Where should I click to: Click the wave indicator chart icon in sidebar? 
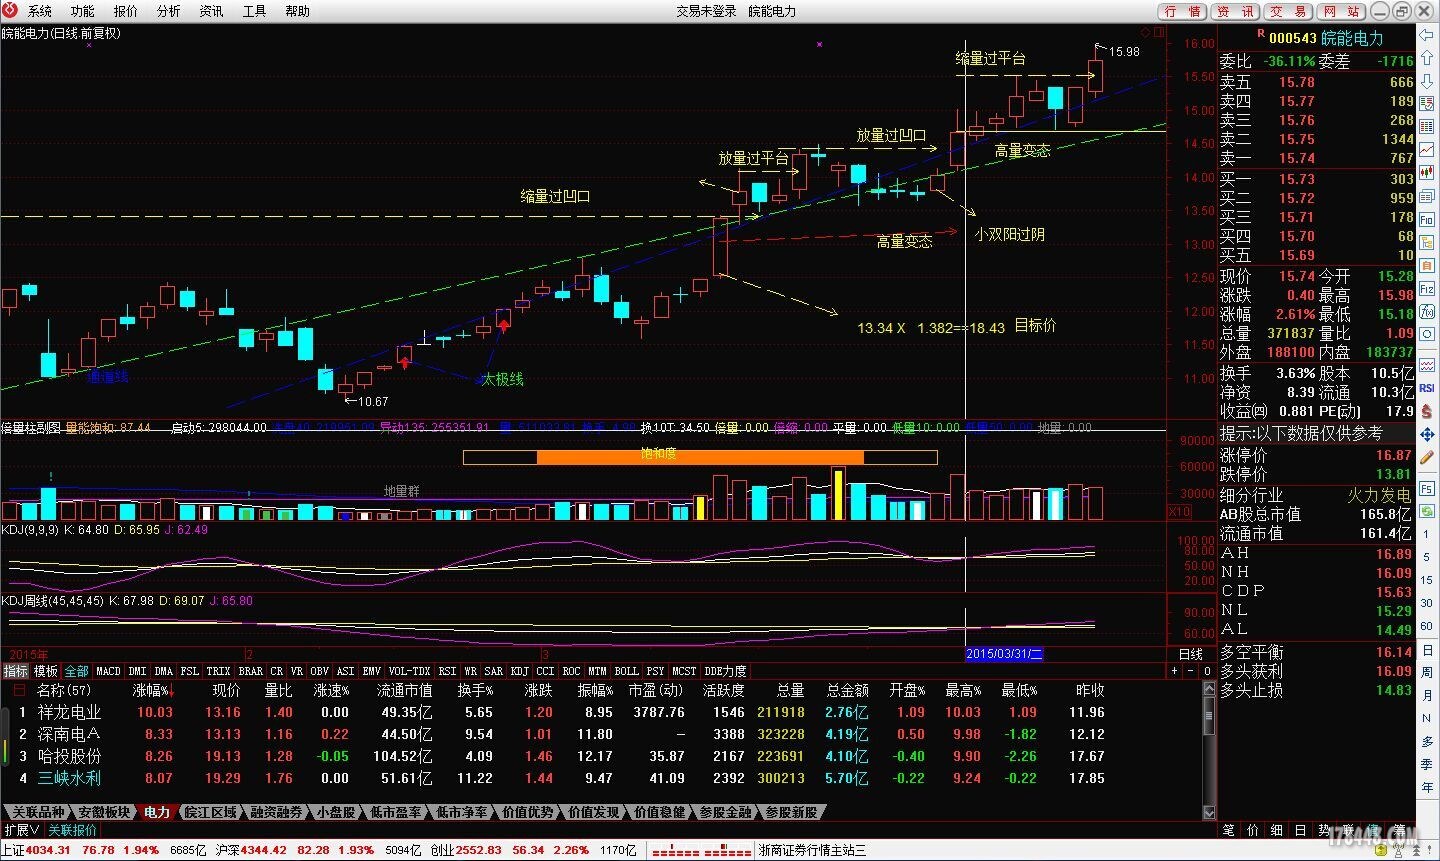tap(1427, 366)
